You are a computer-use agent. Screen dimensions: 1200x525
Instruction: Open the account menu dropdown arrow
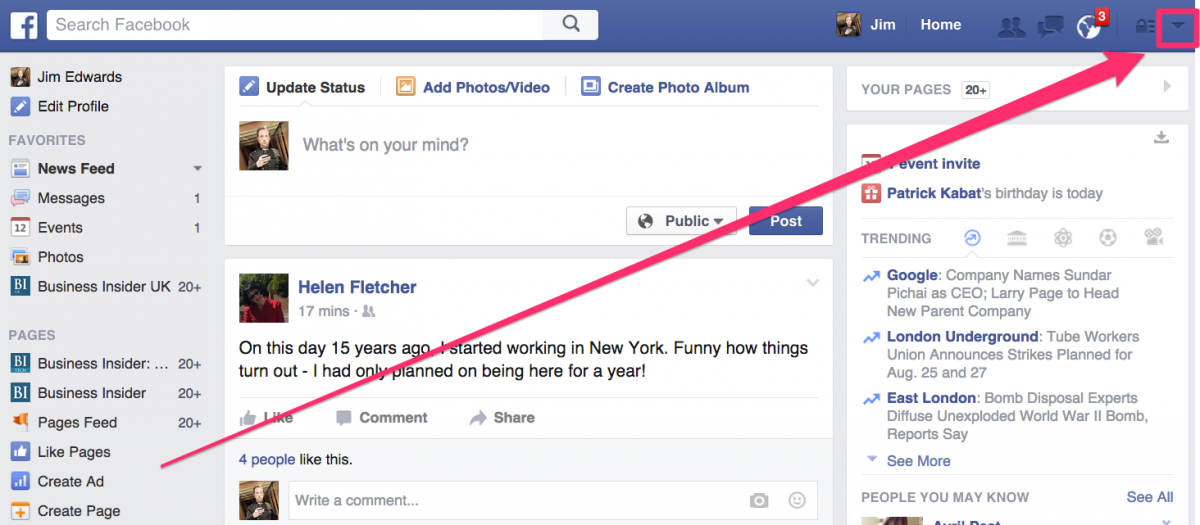pos(1178,26)
